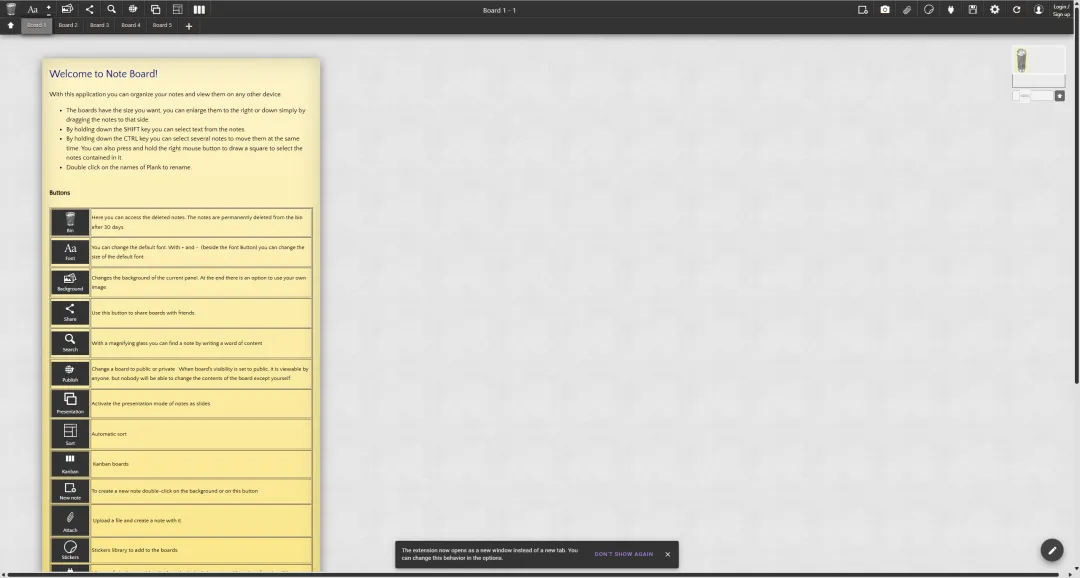Click the text 'Kanban boards' in the note
The height and width of the screenshot is (578, 1080).
coord(110,464)
